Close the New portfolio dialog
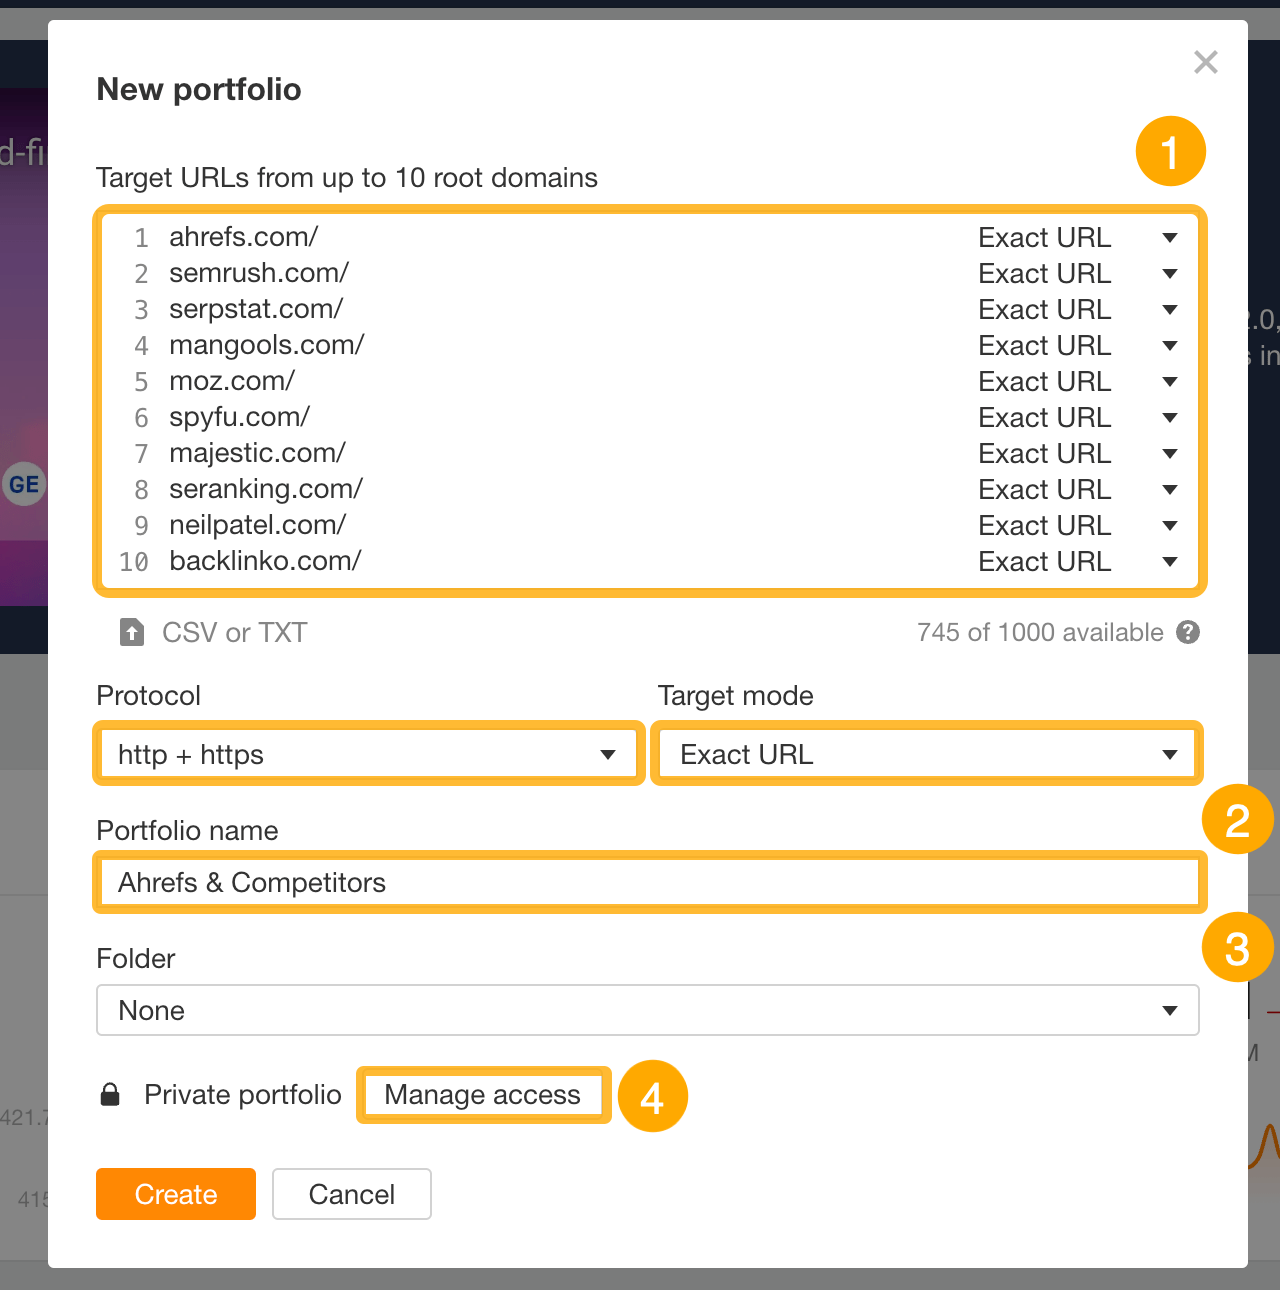Viewport: 1280px width, 1290px height. pyautogui.click(x=1206, y=62)
